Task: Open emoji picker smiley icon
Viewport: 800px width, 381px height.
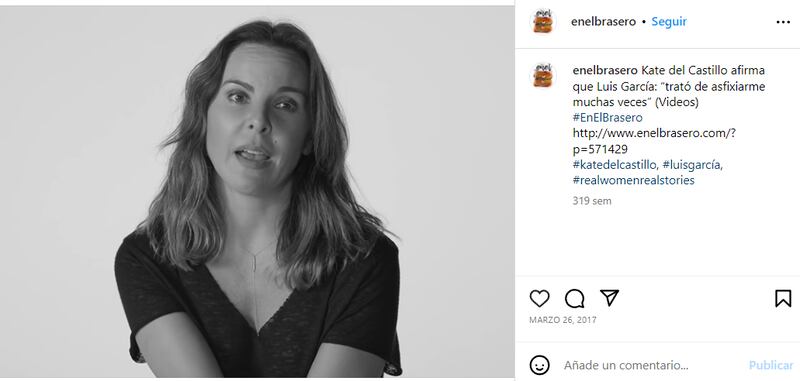Action: point(540,365)
